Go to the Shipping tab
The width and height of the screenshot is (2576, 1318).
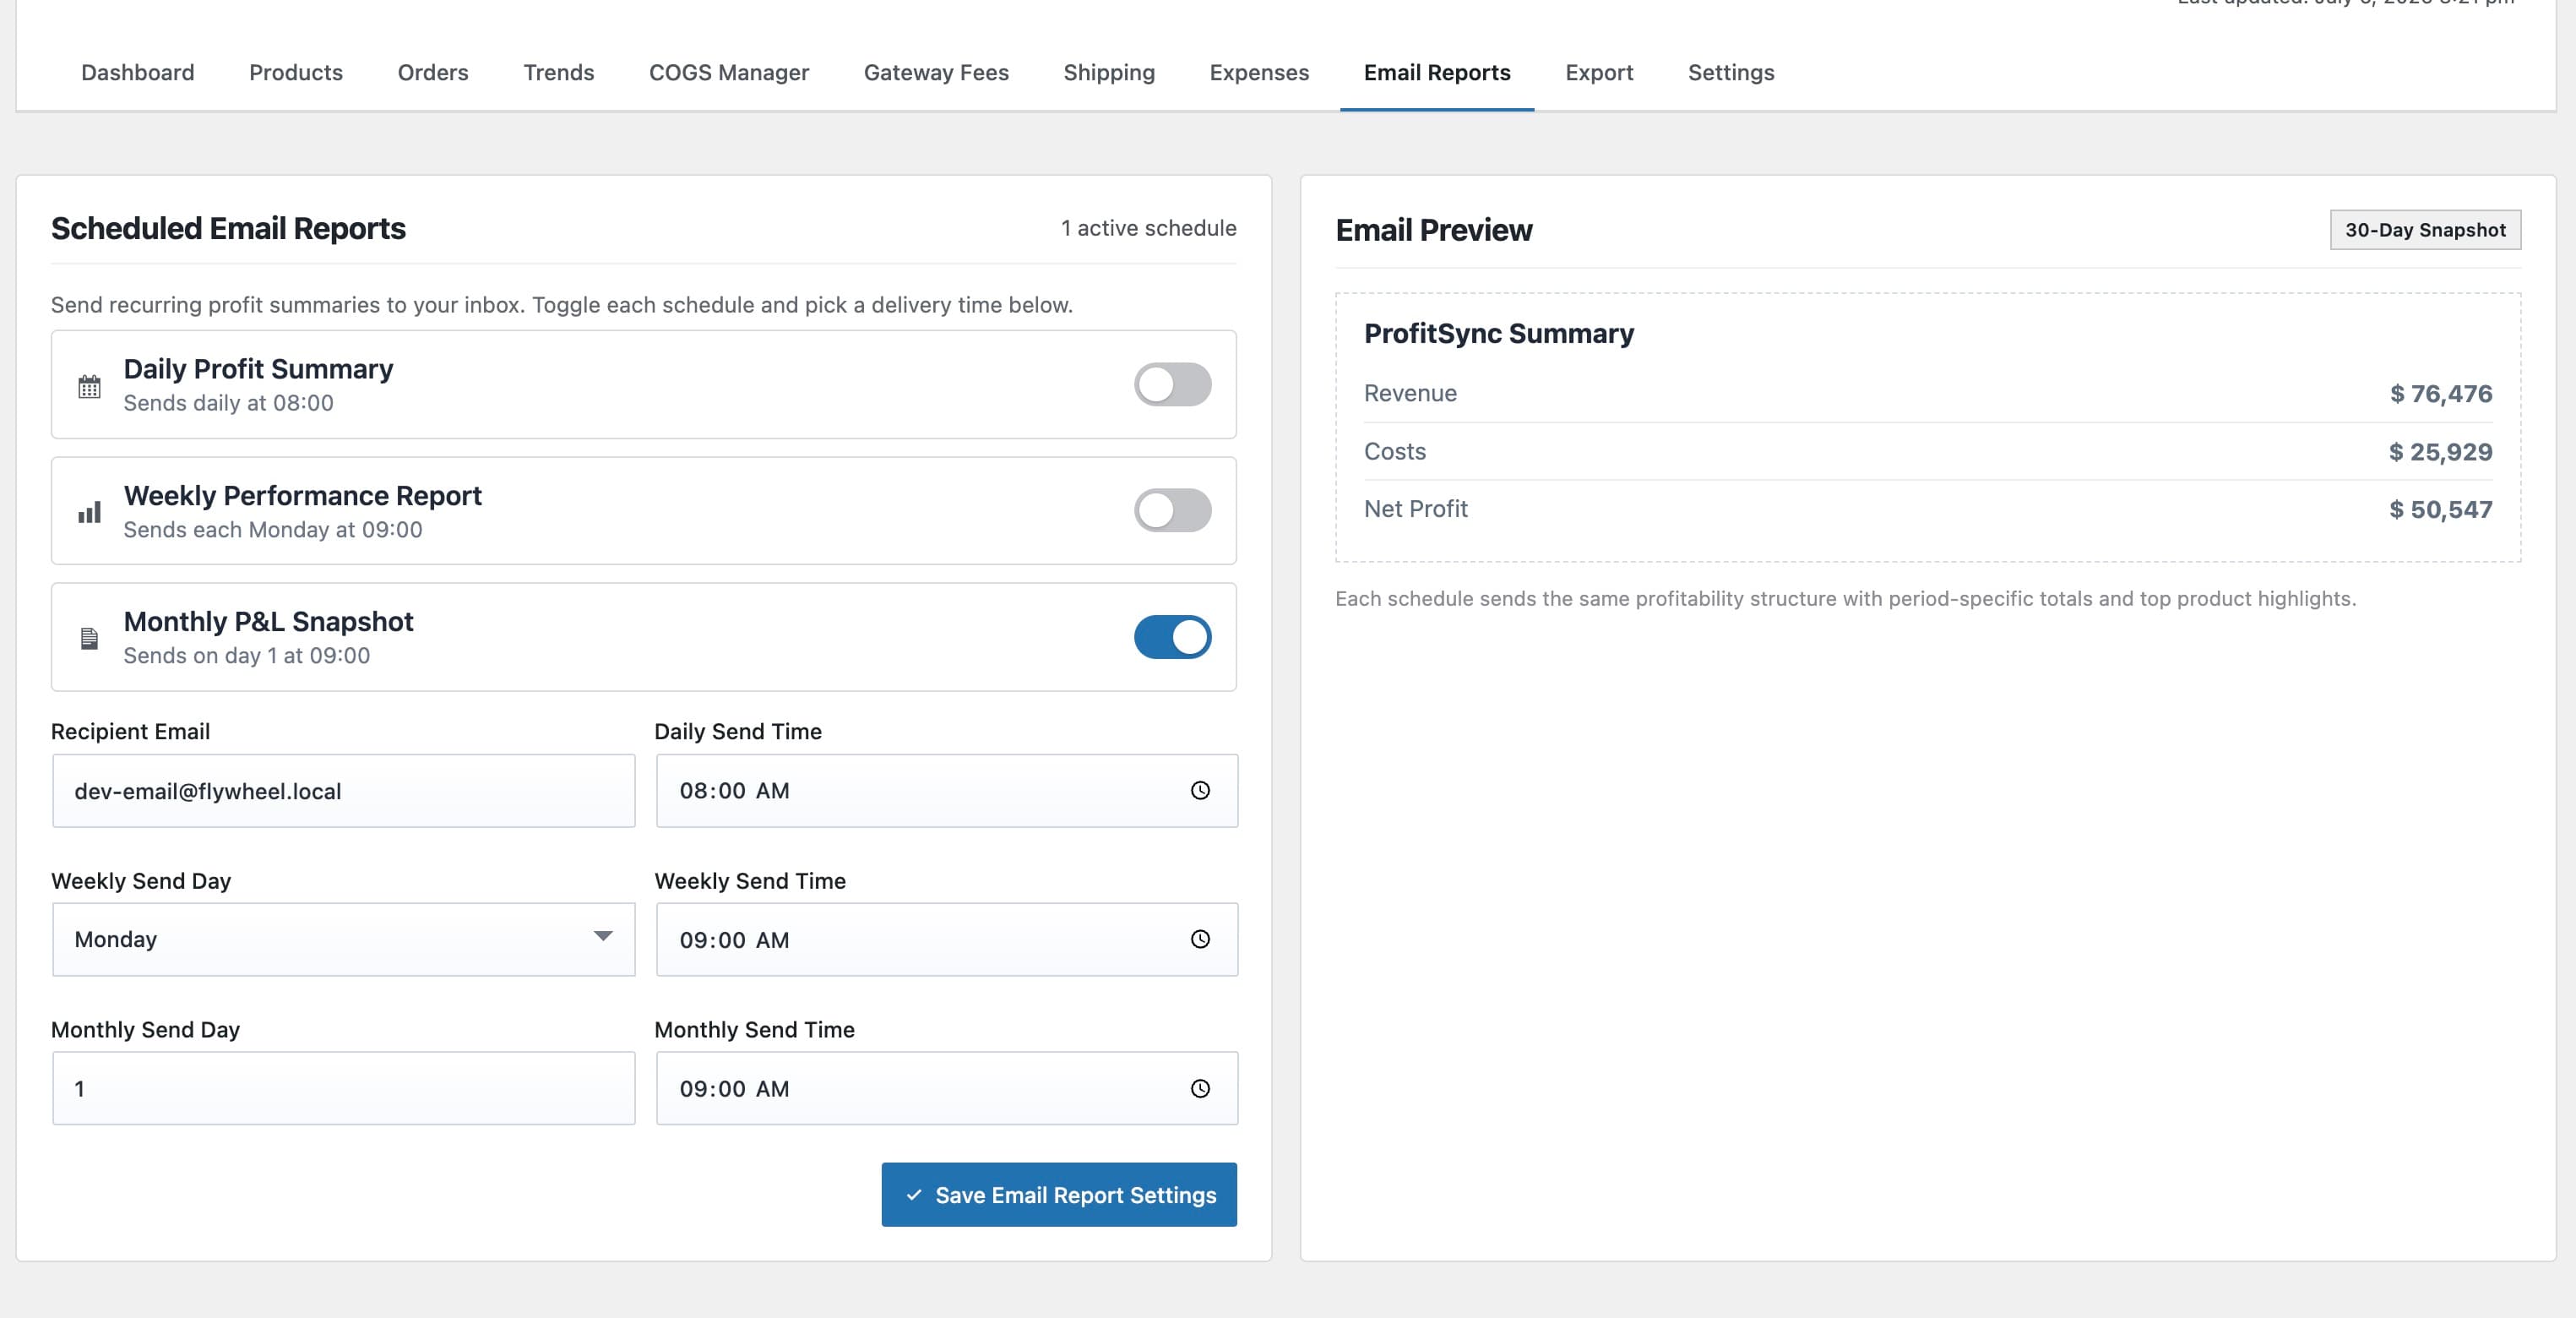(x=1109, y=72)
